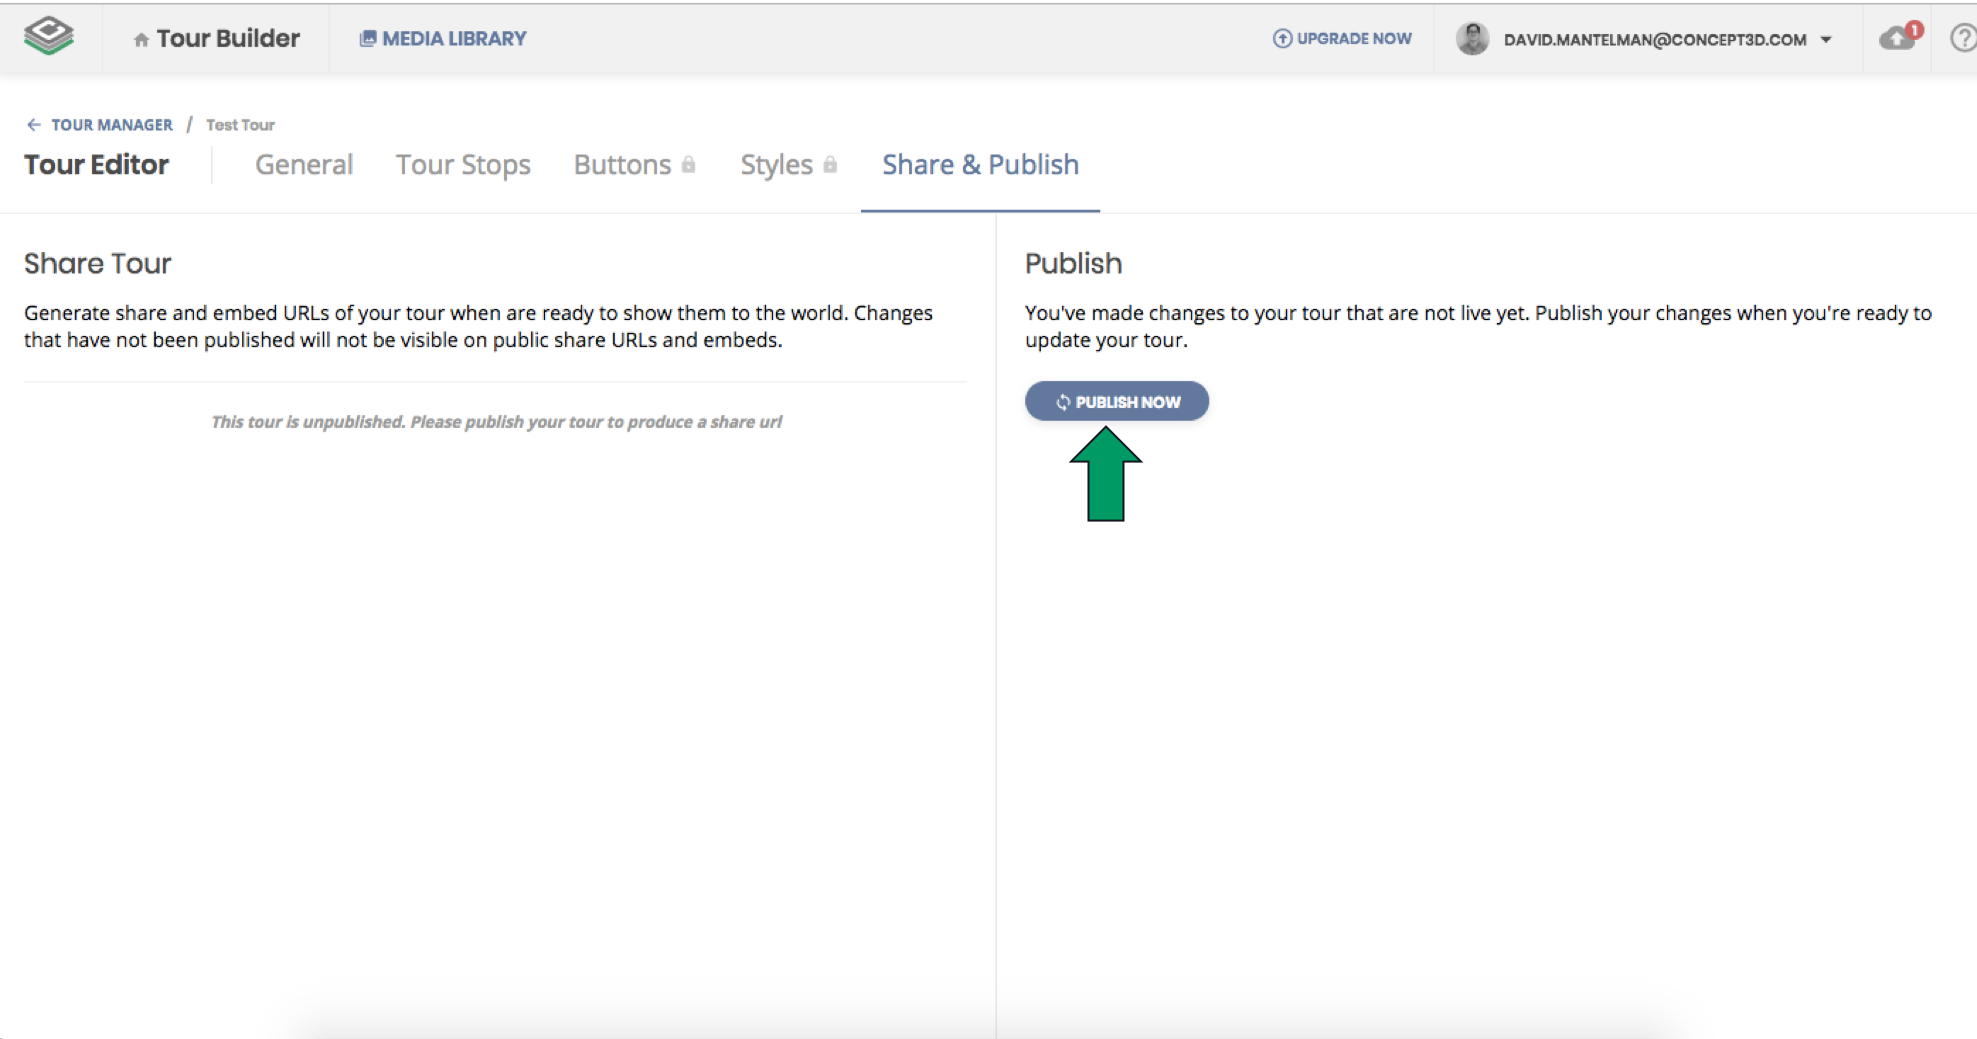
Task: Select the Buttons tab
Action: 622,165
